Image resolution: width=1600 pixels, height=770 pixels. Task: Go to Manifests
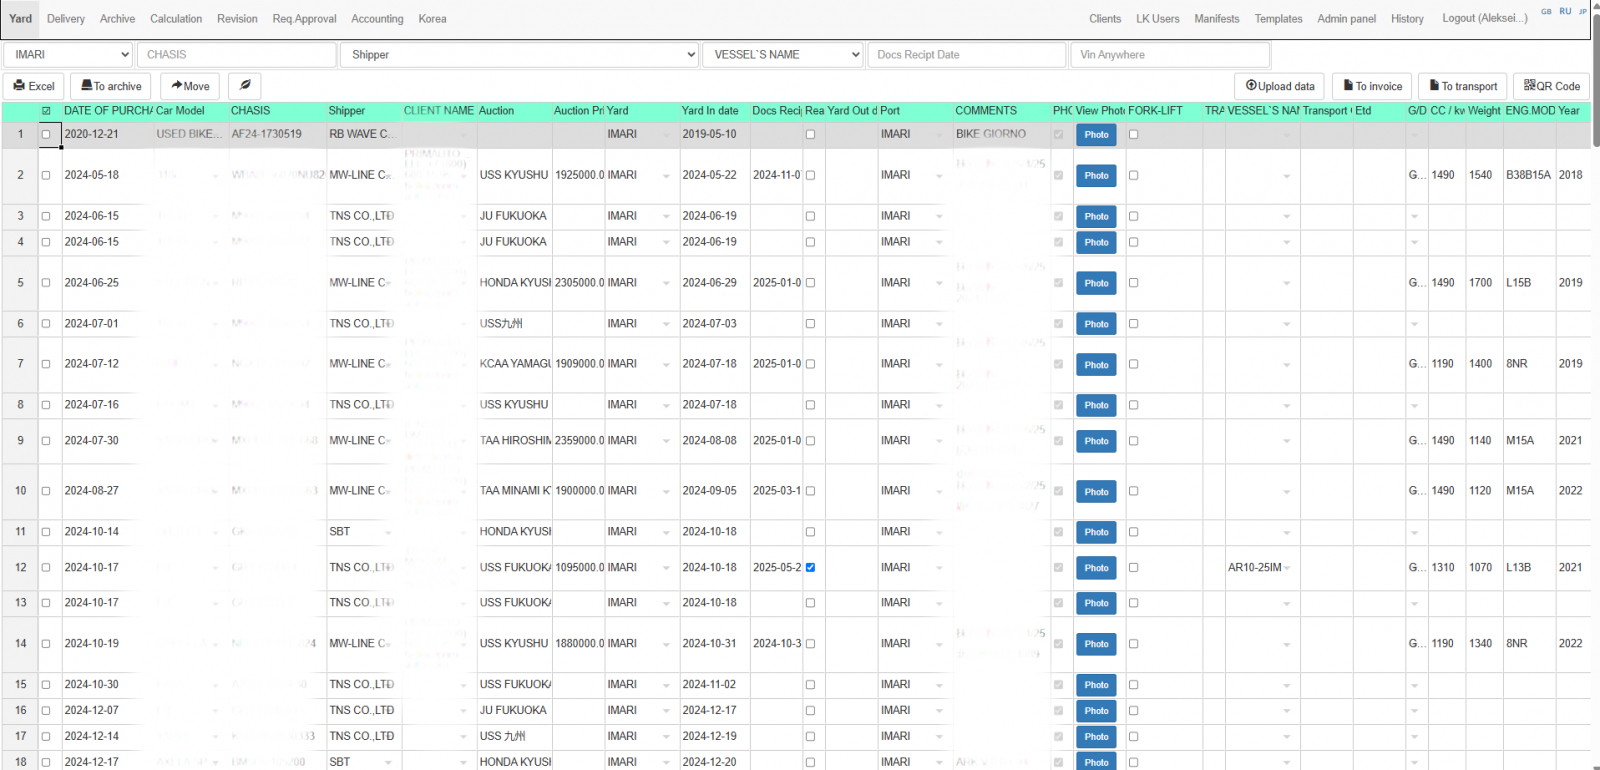point(1216,19)
